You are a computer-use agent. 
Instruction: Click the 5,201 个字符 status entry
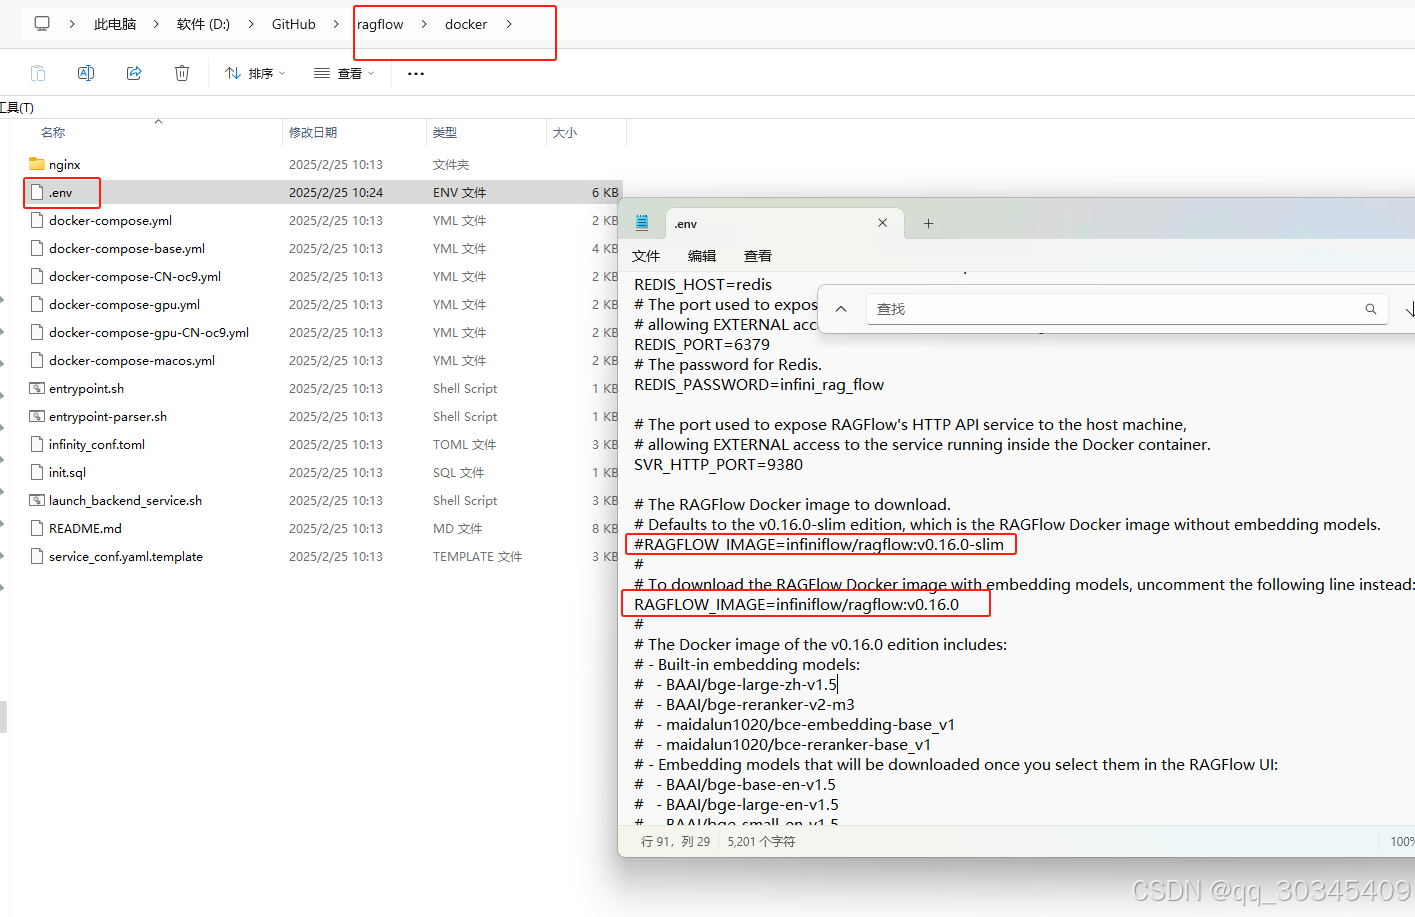[x=761, y=841]
